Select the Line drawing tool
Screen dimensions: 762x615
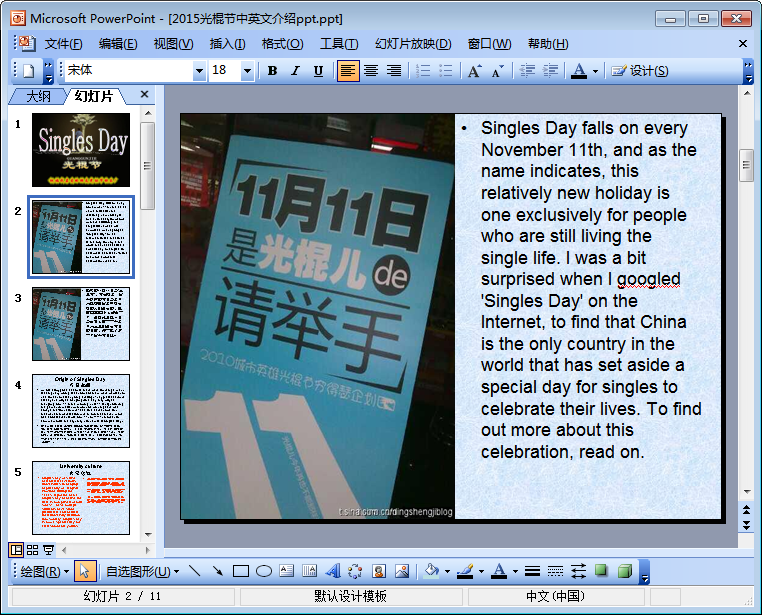194,571
